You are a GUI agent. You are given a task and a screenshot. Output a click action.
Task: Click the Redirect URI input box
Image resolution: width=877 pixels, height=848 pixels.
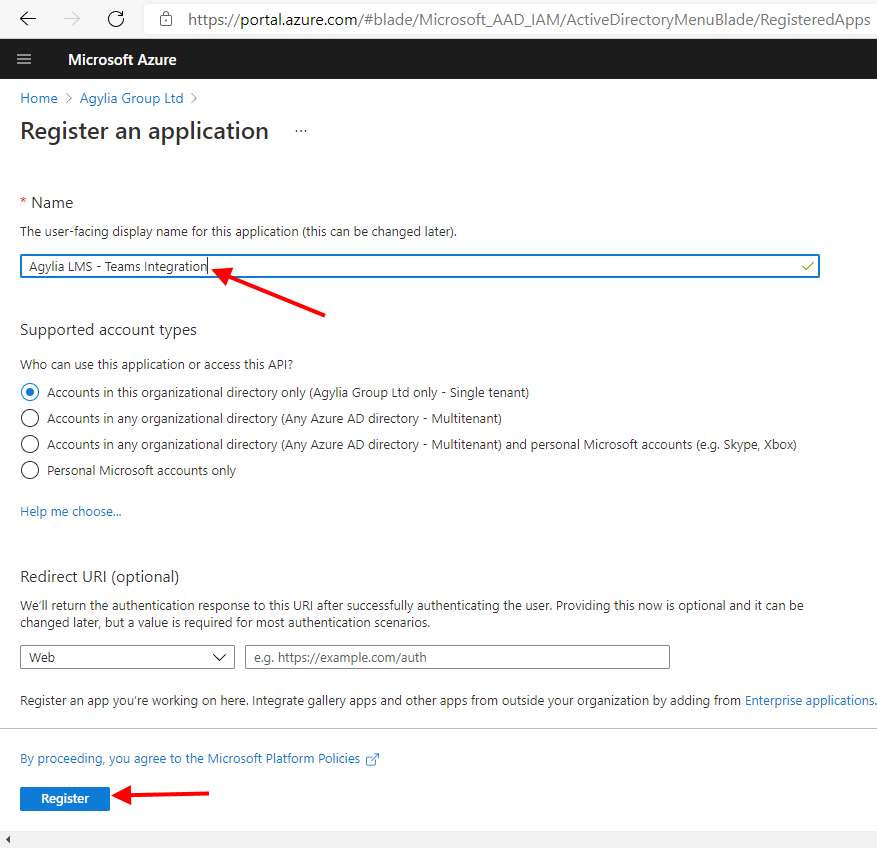(x=457, y=657)
